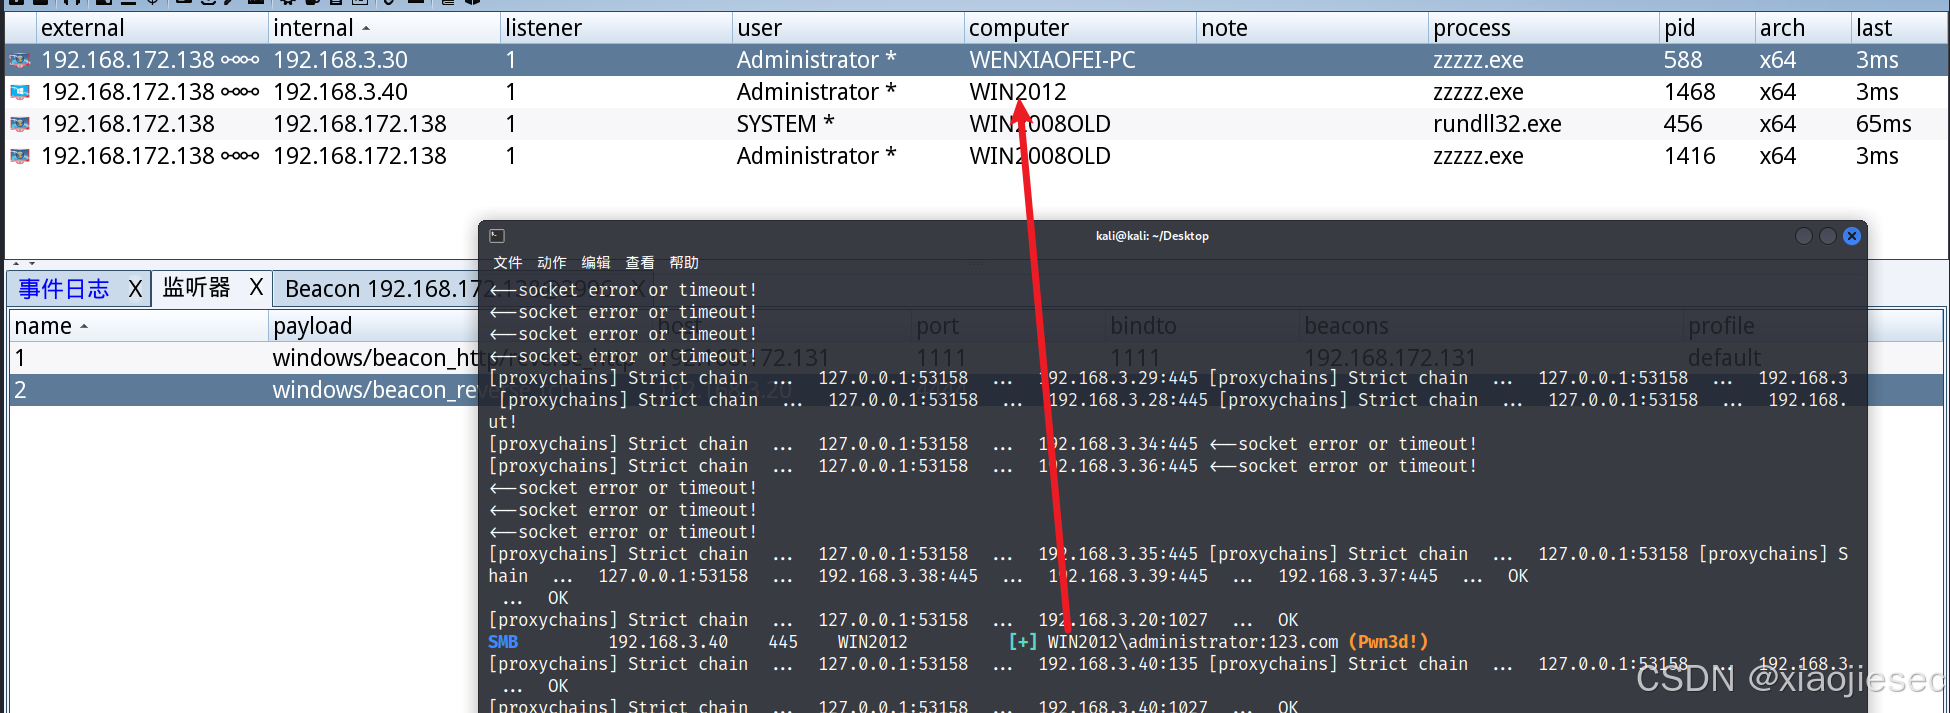Minimize the kali terminal window
Screen dimensions: 1950x713
tap(1804, 236)
